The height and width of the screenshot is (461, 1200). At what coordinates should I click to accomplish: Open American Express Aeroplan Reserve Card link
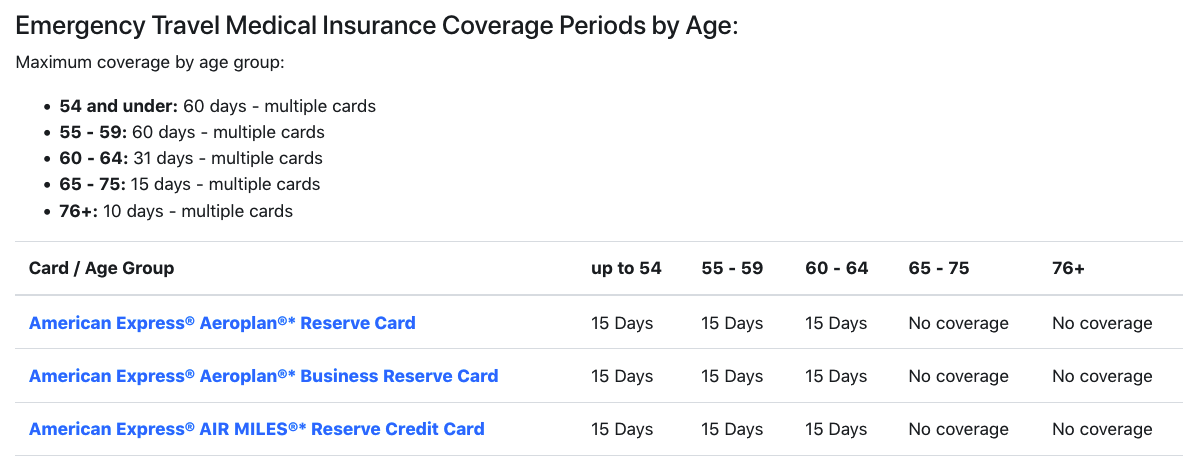click(222, 323)
